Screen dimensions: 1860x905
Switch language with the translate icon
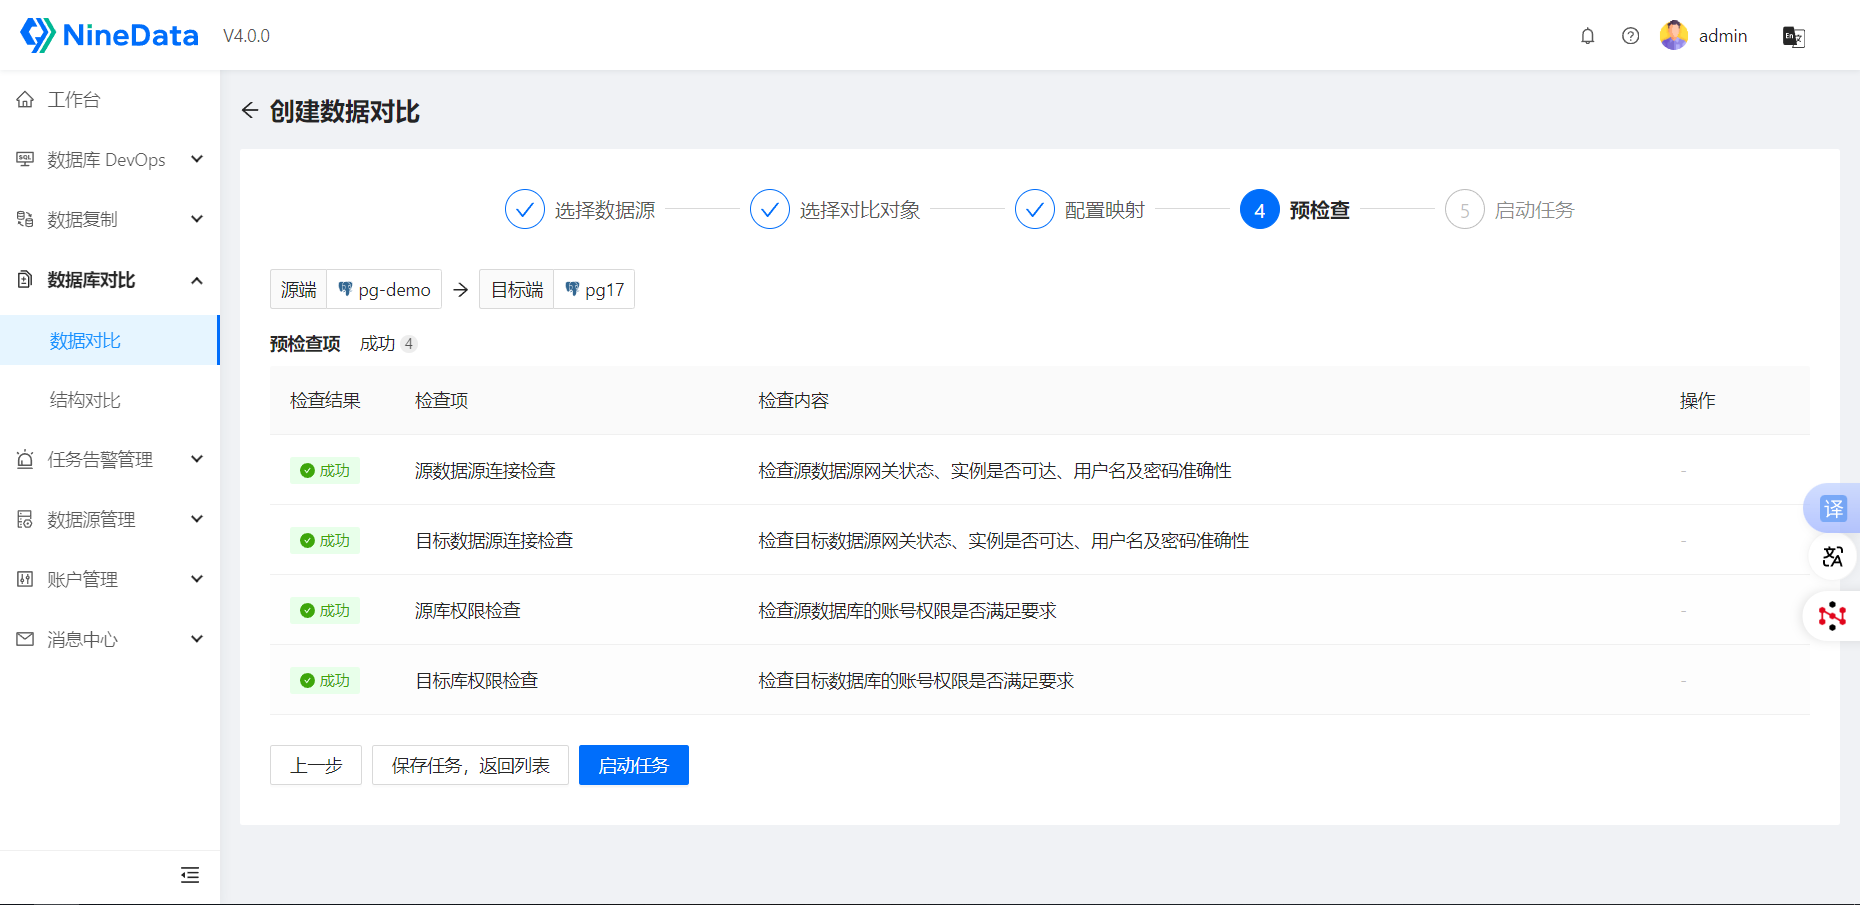coord(1793,37)
